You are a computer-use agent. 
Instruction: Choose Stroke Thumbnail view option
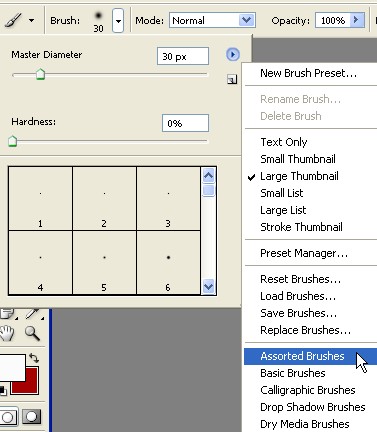tap(301, 227)
